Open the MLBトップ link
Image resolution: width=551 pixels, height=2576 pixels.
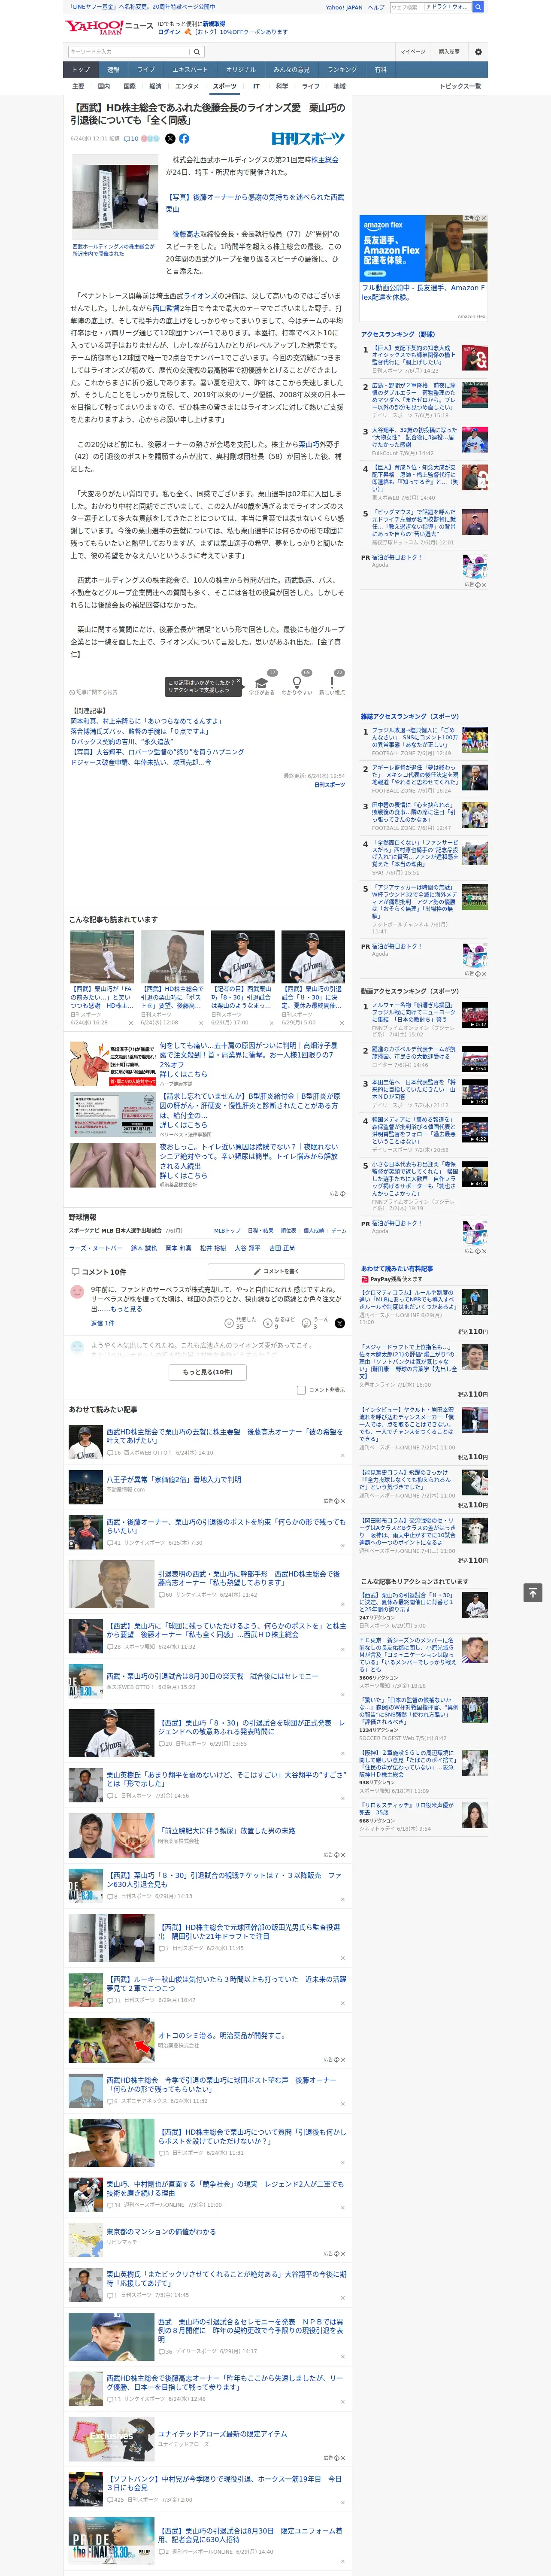pos(227,1230)
